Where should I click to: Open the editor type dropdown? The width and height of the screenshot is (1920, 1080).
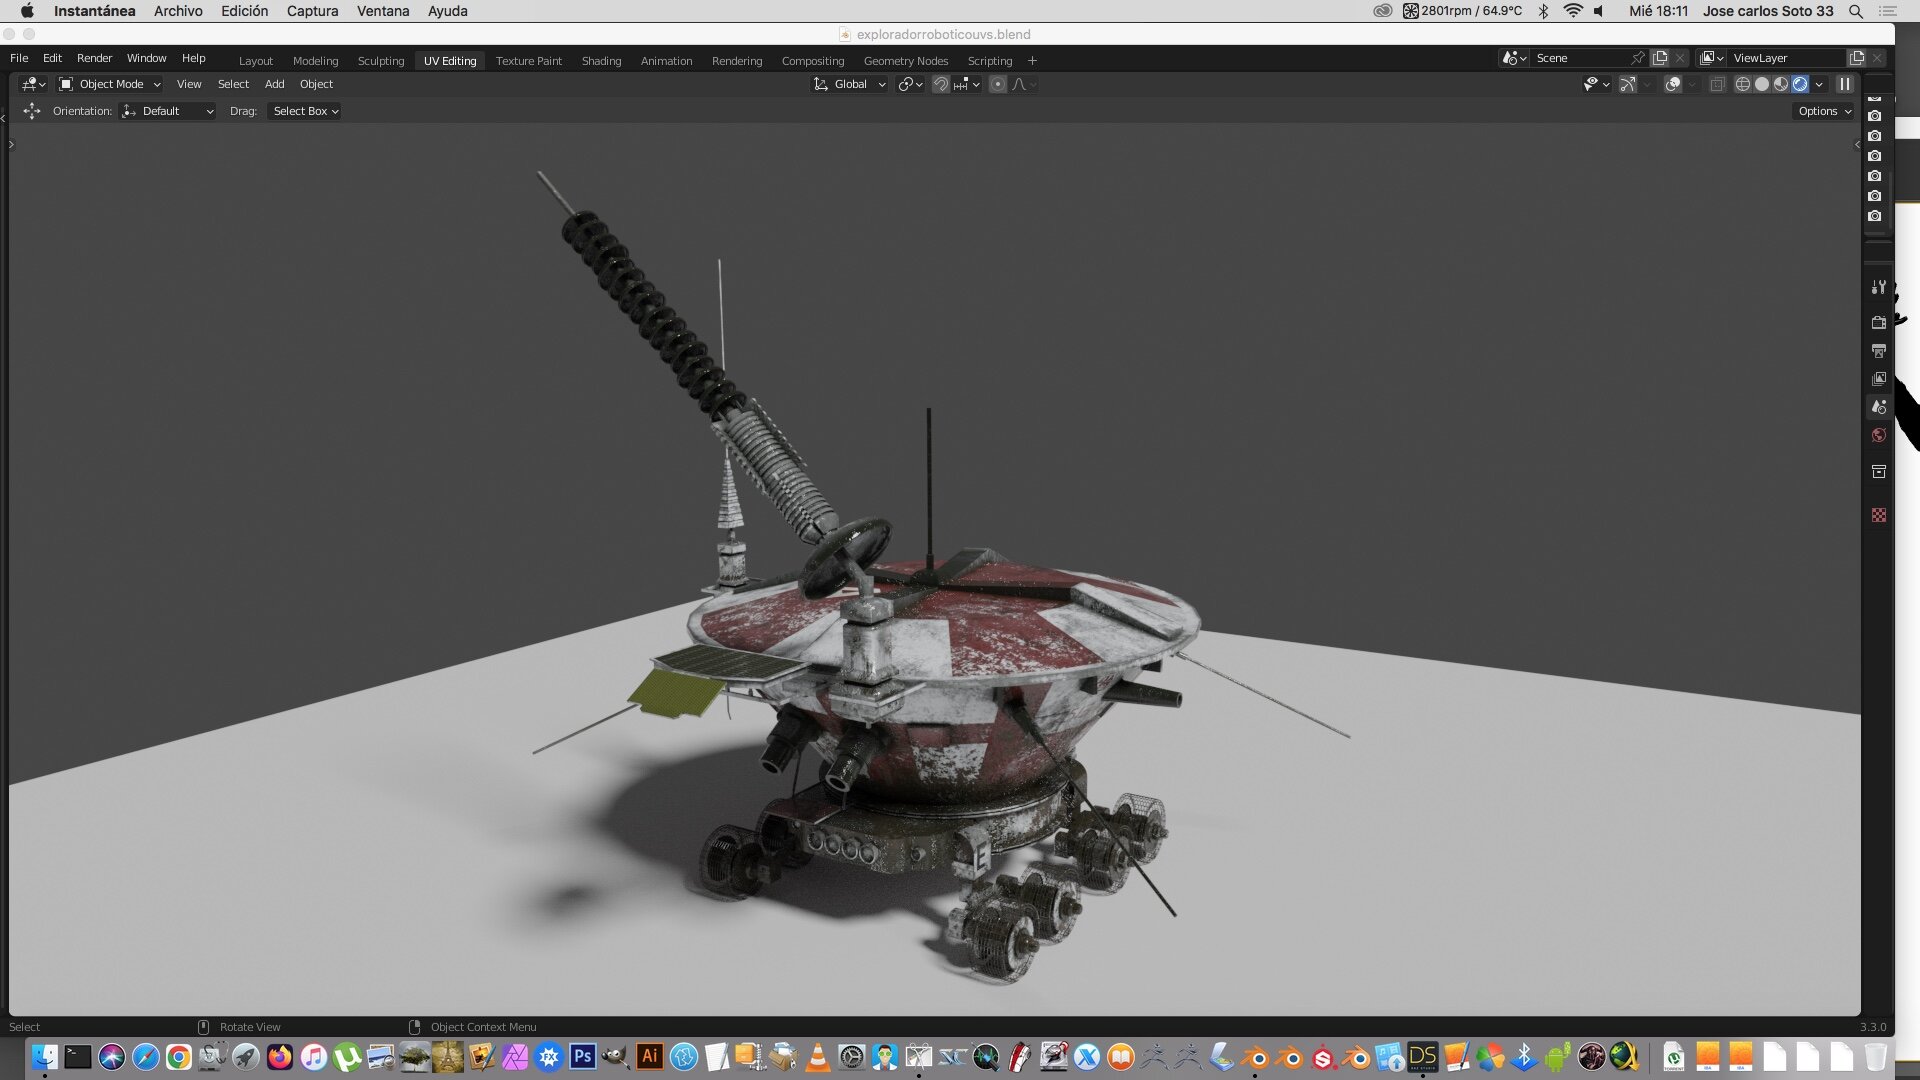tap(34, 84)
